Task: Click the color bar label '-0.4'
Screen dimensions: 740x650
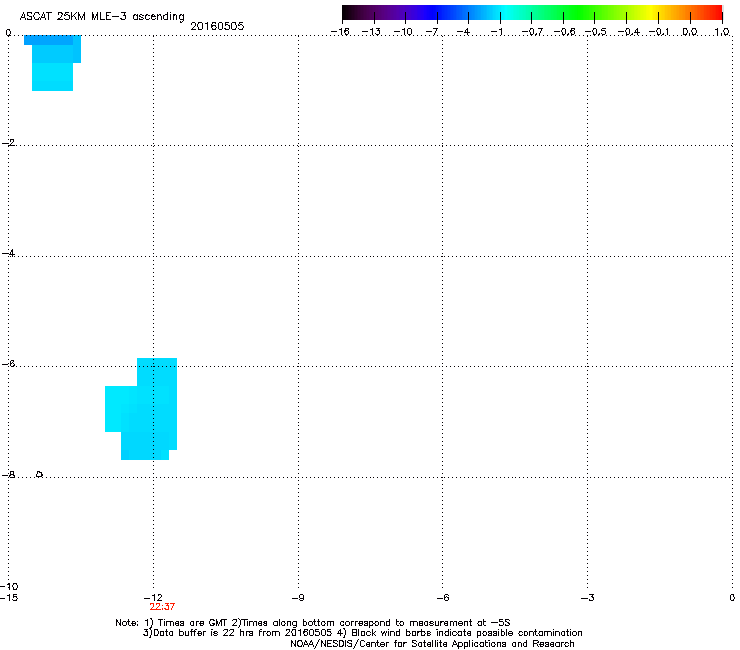Action: [x=629, y=32]
